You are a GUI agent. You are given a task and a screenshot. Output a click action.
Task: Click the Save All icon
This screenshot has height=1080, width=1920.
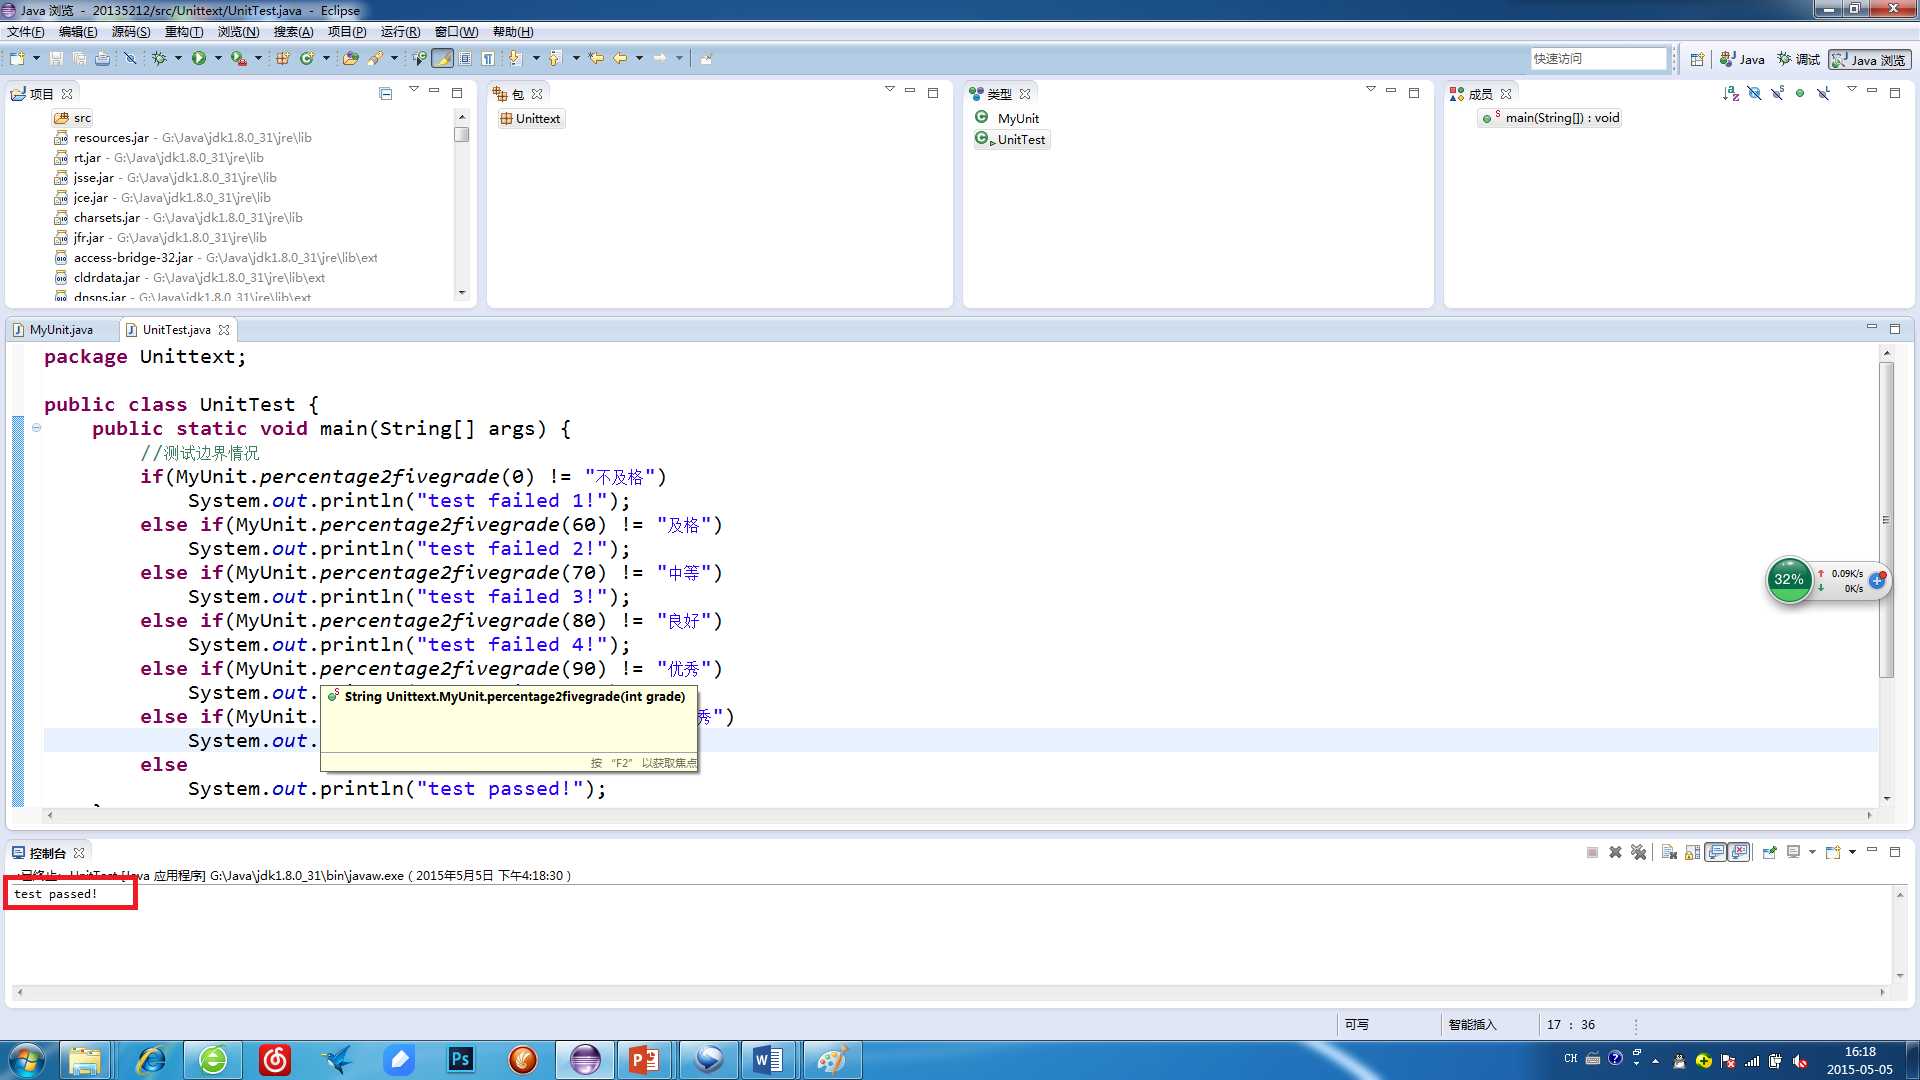pyautogui.click(x=79, y=58)
